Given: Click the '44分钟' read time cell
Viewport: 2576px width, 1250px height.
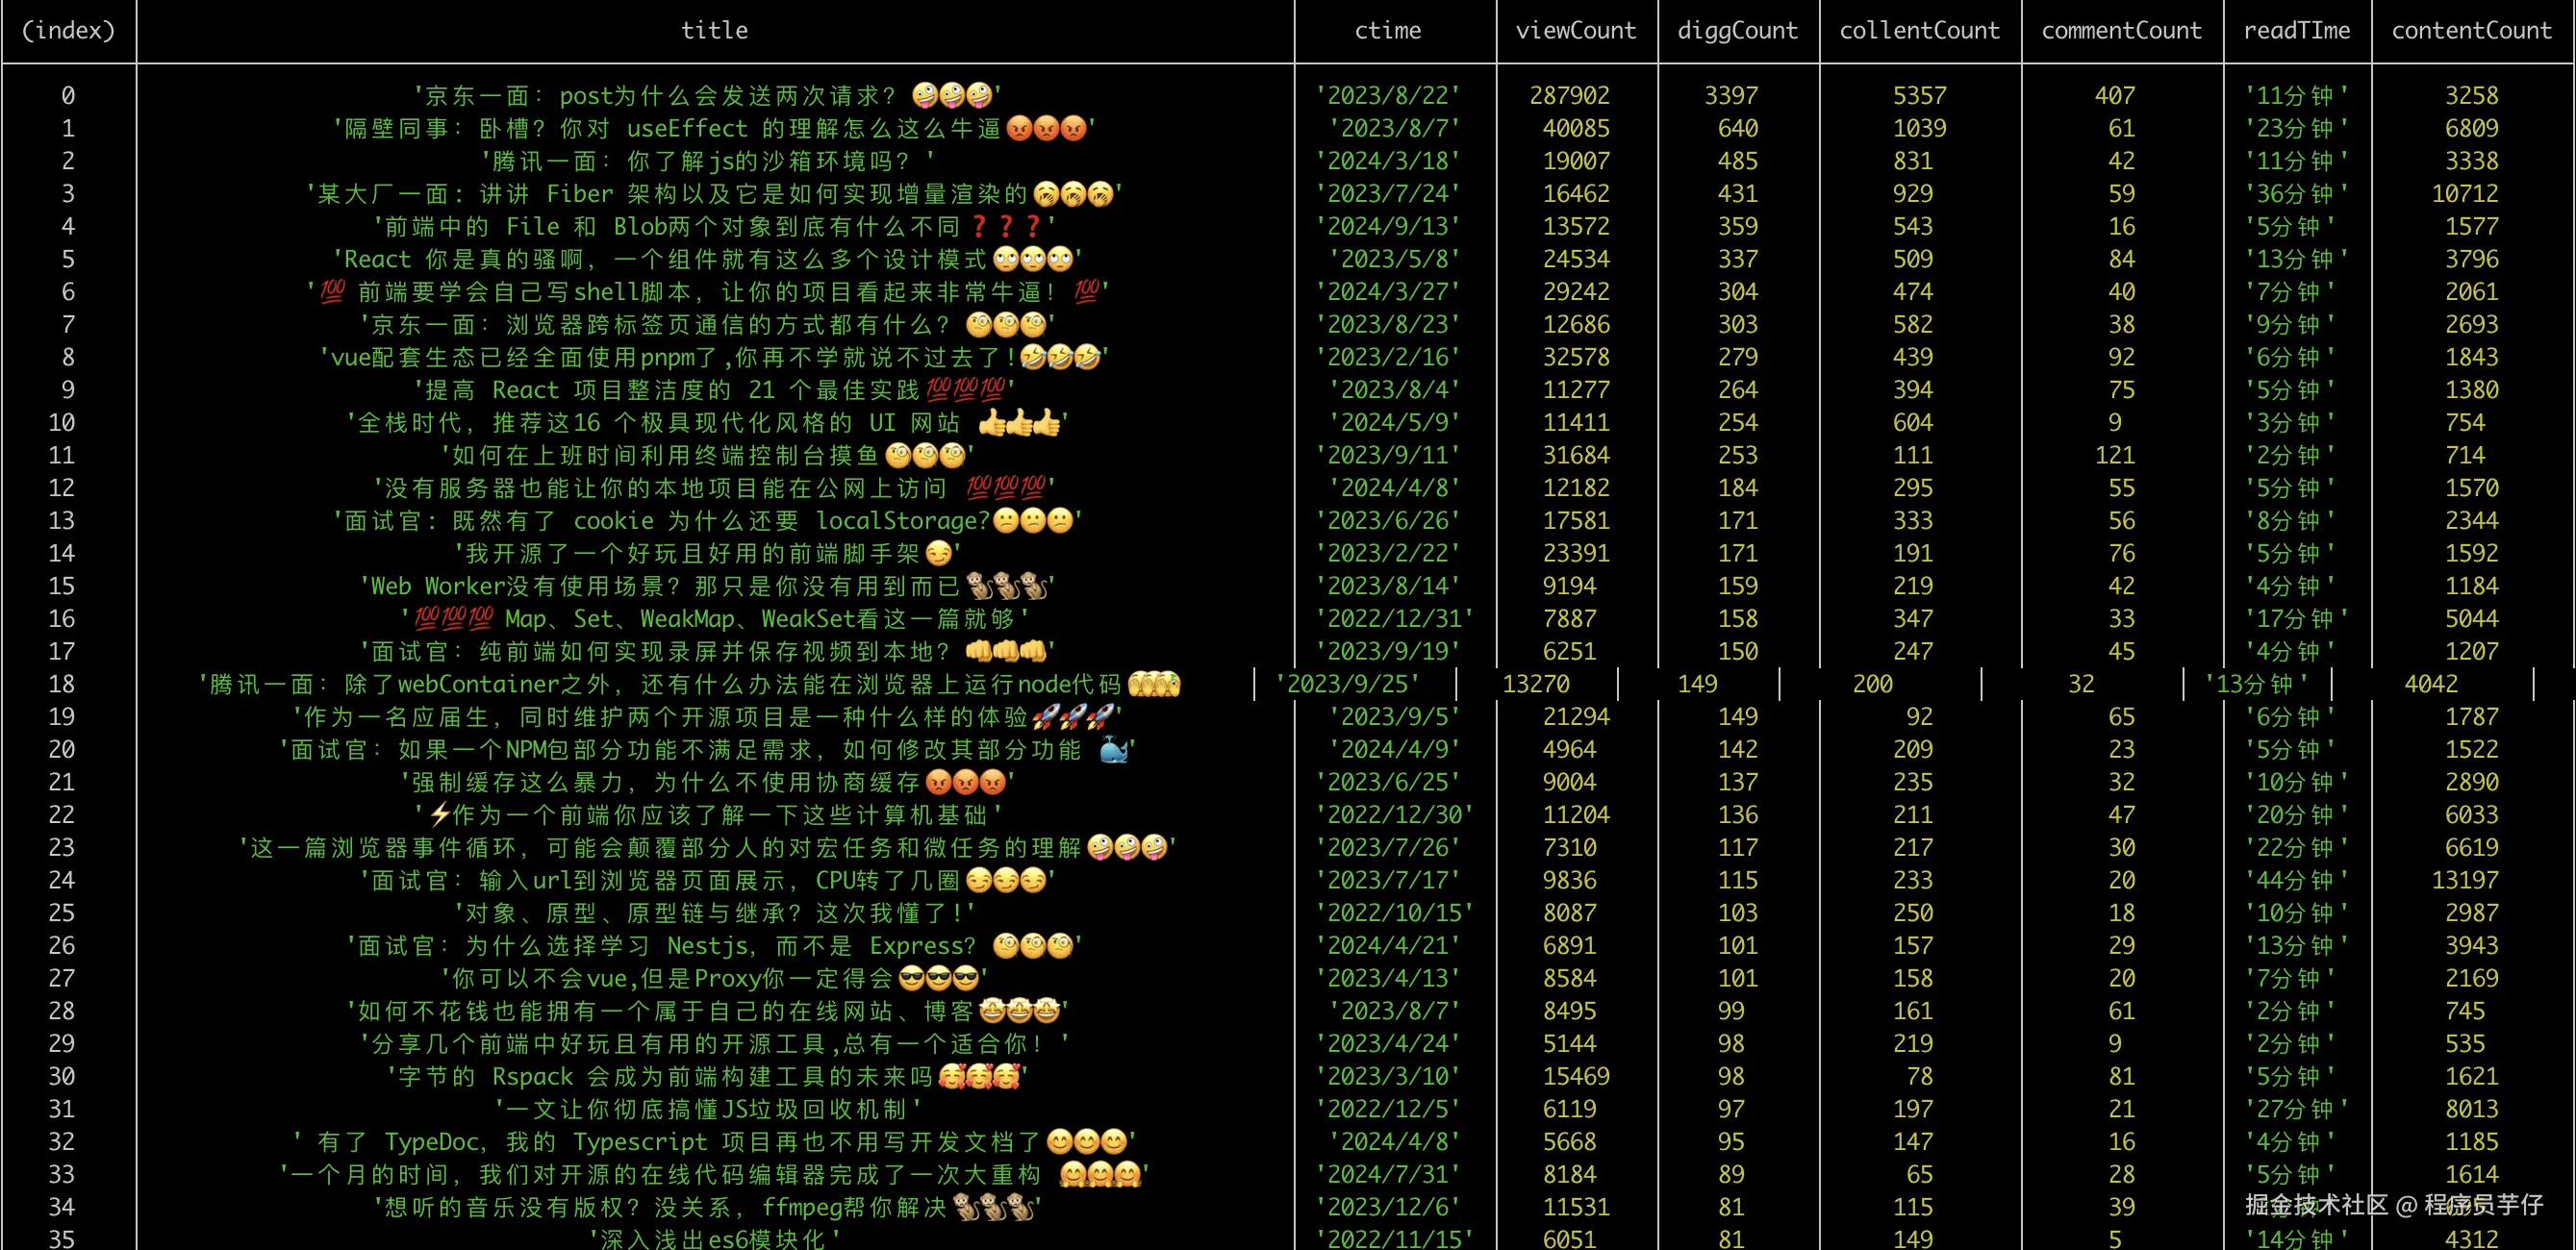Looking at the screenshot, I should click(2295, 881).
